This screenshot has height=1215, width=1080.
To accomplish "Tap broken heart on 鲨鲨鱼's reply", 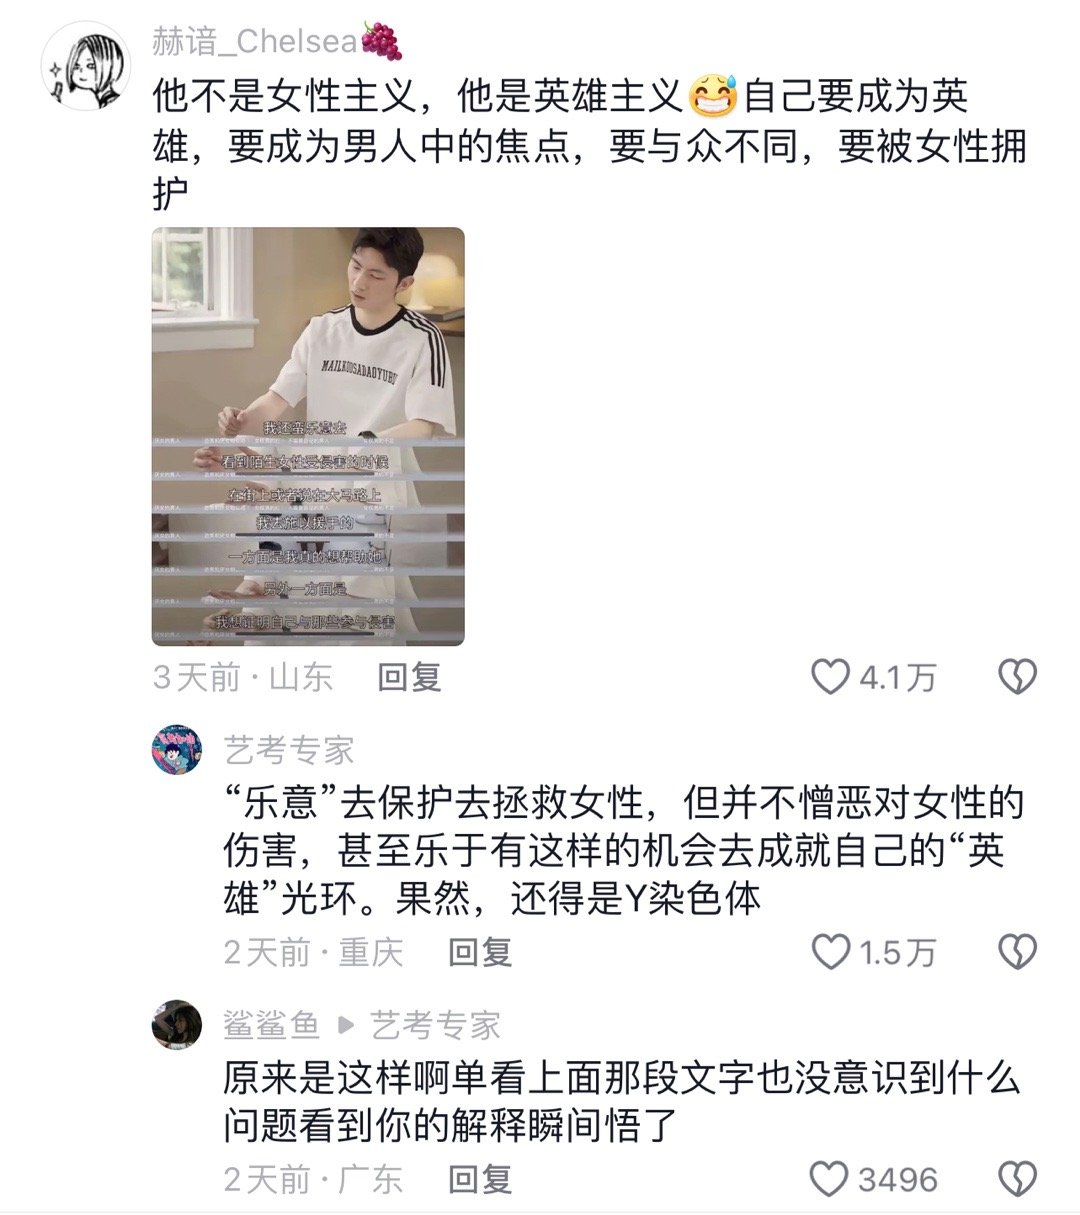I will tap(1017, 1179).
